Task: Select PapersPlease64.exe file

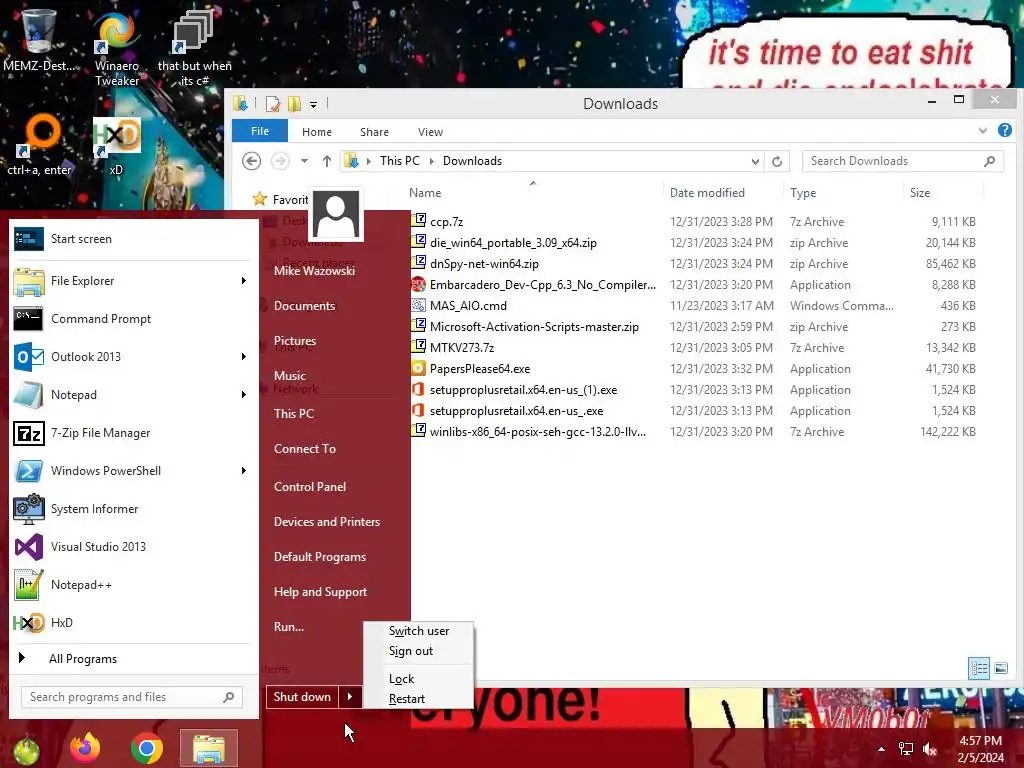Action: coord(480,369)
